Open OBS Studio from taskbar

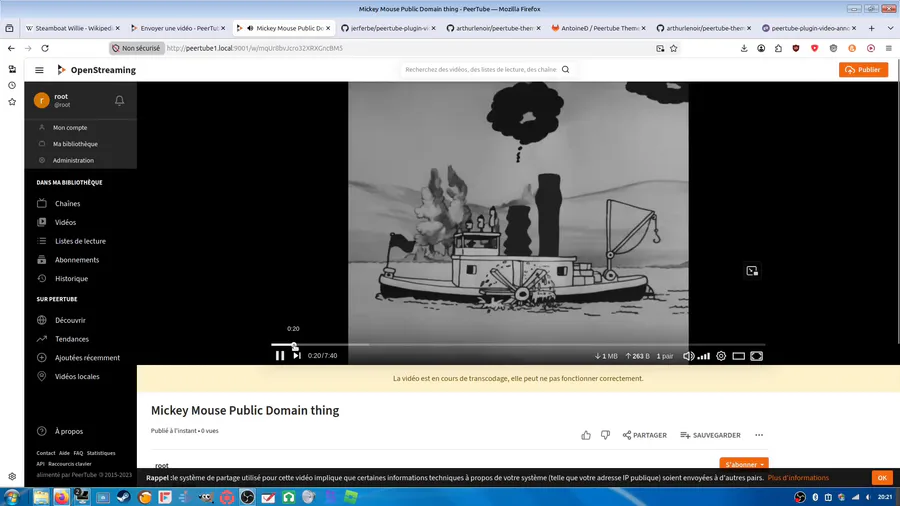[x=247, y=497]
